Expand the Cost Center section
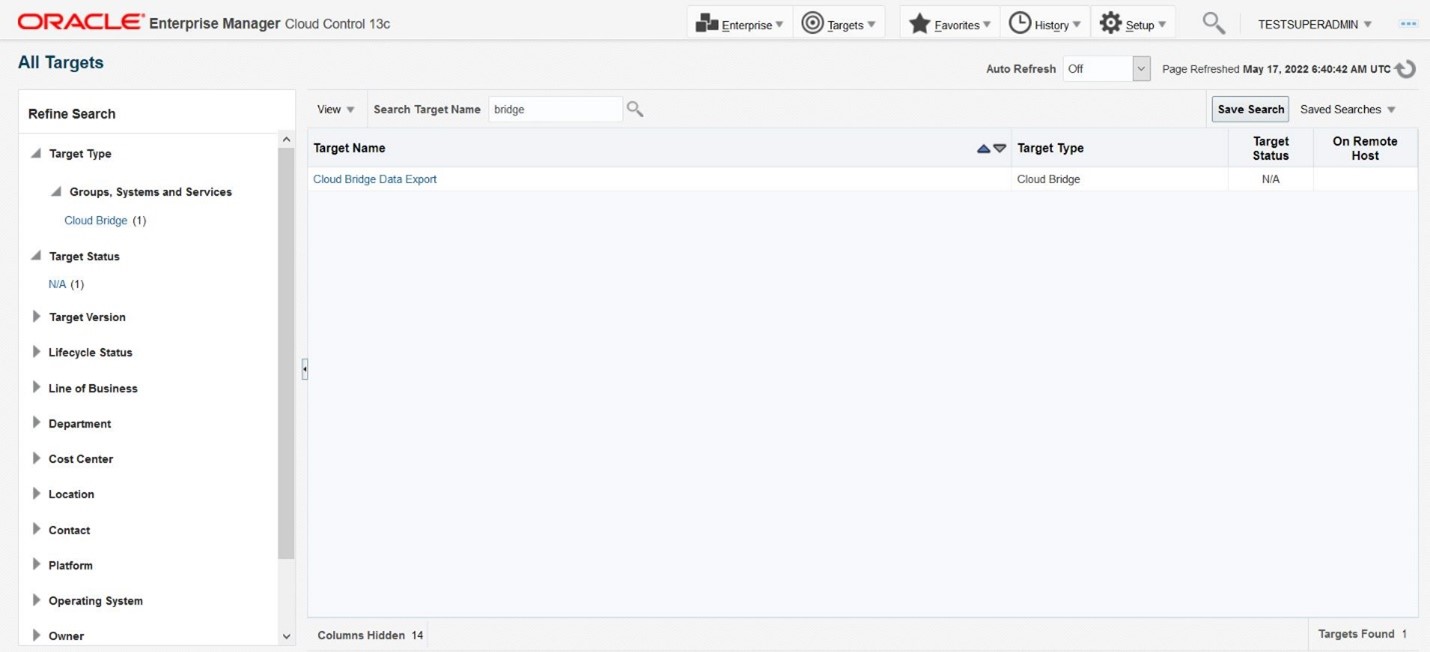The image size is (1430, 652). (x=37, y=458)
